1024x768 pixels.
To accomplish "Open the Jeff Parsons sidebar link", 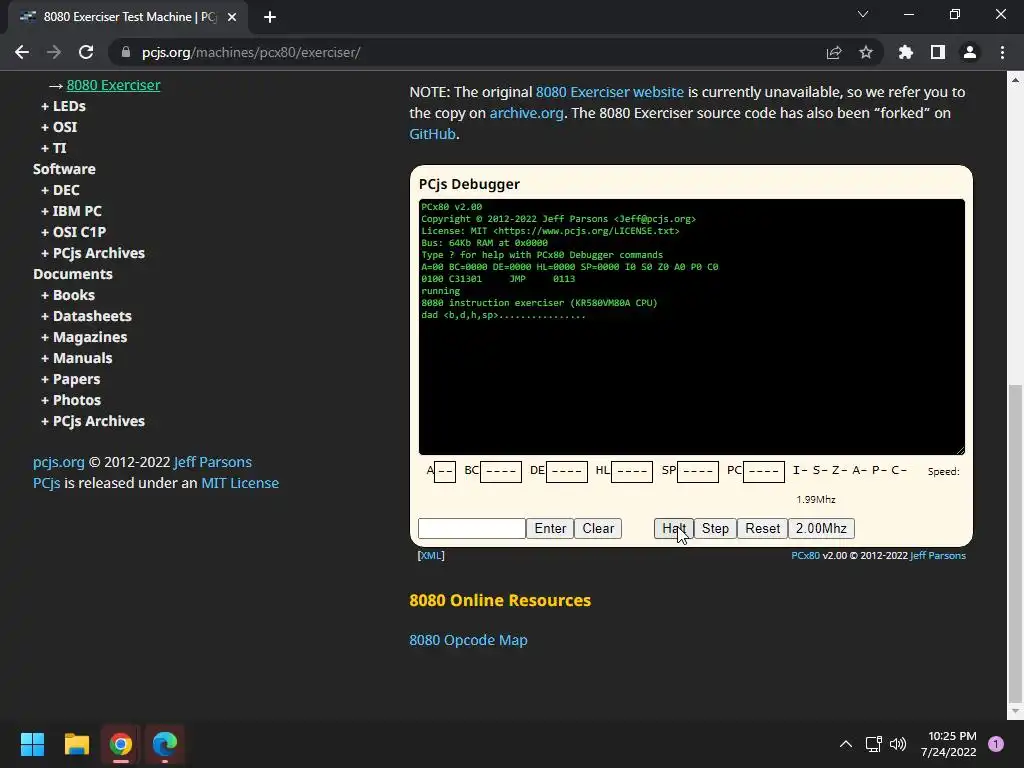I will 213,462.
